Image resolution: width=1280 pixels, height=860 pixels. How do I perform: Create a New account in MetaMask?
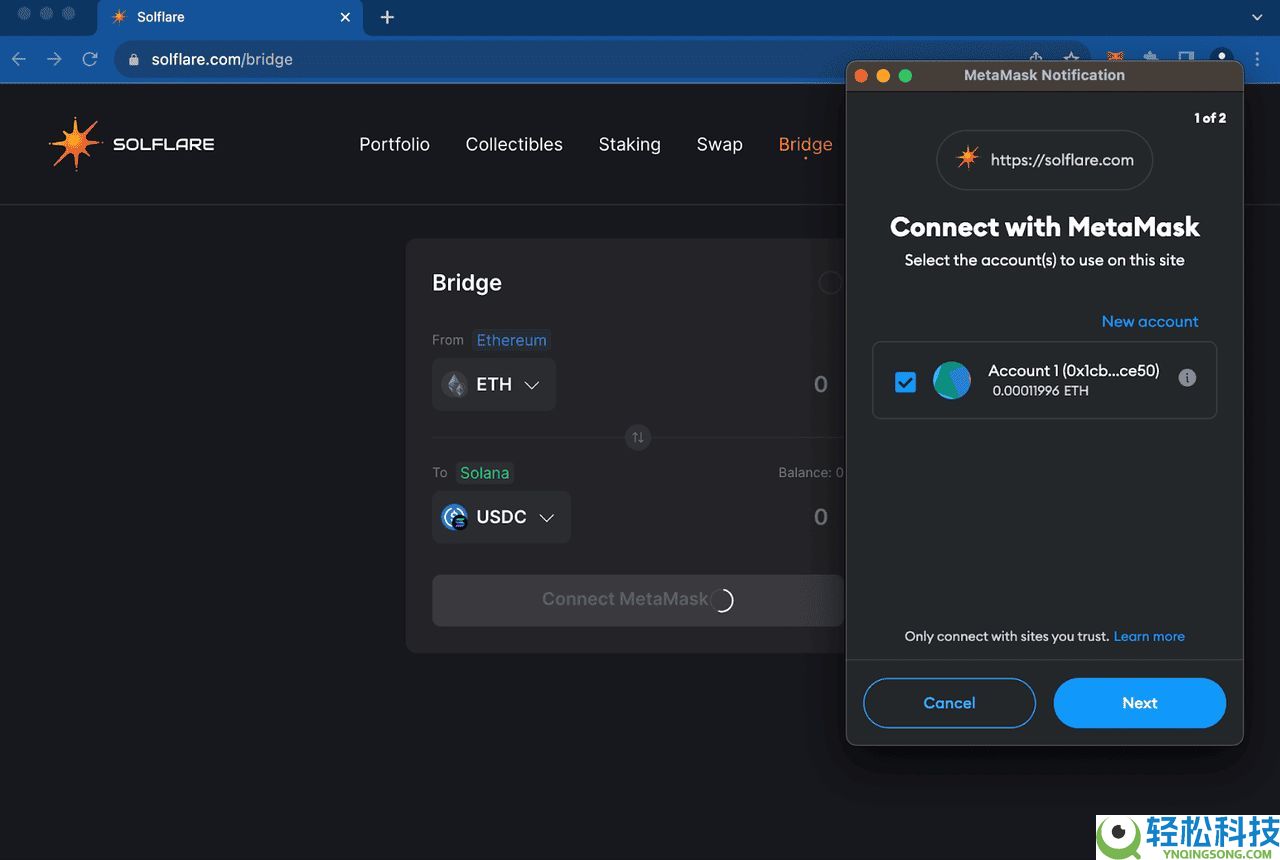tap(1150, 321)
